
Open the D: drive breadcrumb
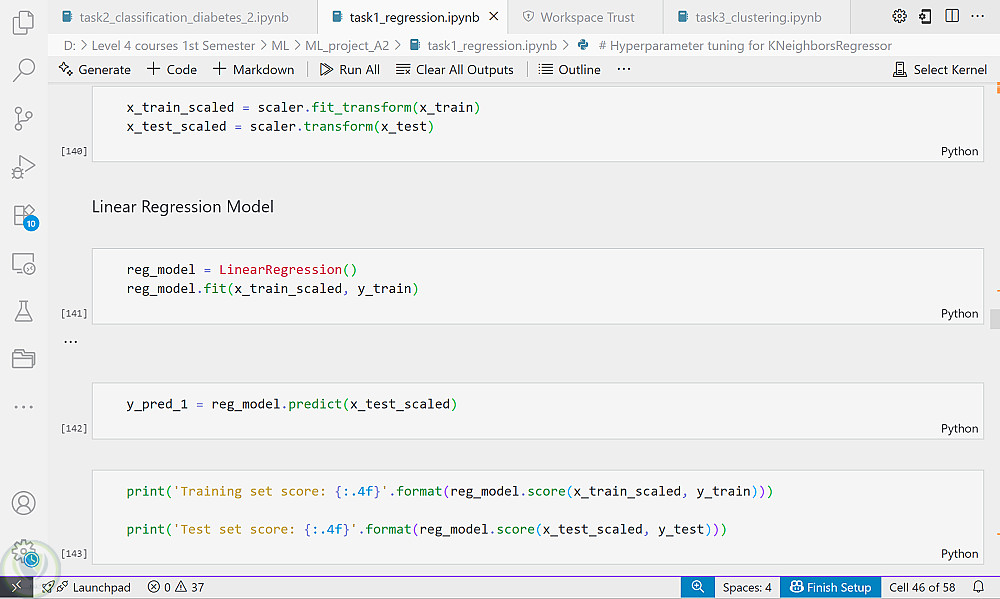tap(70, 45)
